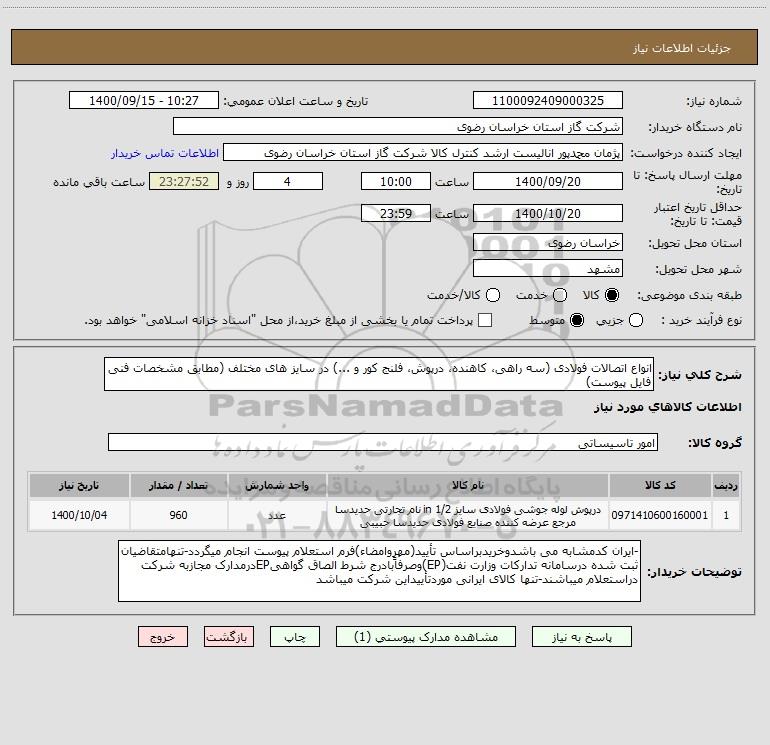
Task: Click the نام دستگاه خریدار label
Action: 695,128
